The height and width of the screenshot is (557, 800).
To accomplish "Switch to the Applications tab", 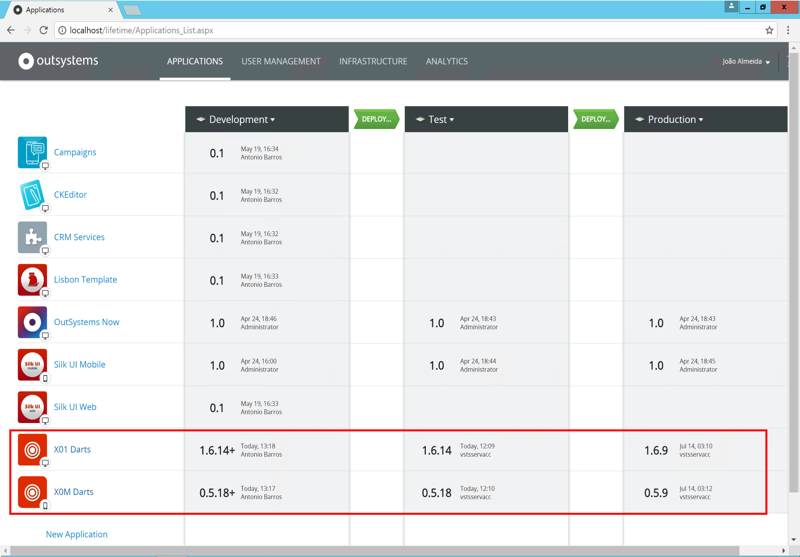I will pyautogui.click(x=195, y=61).
